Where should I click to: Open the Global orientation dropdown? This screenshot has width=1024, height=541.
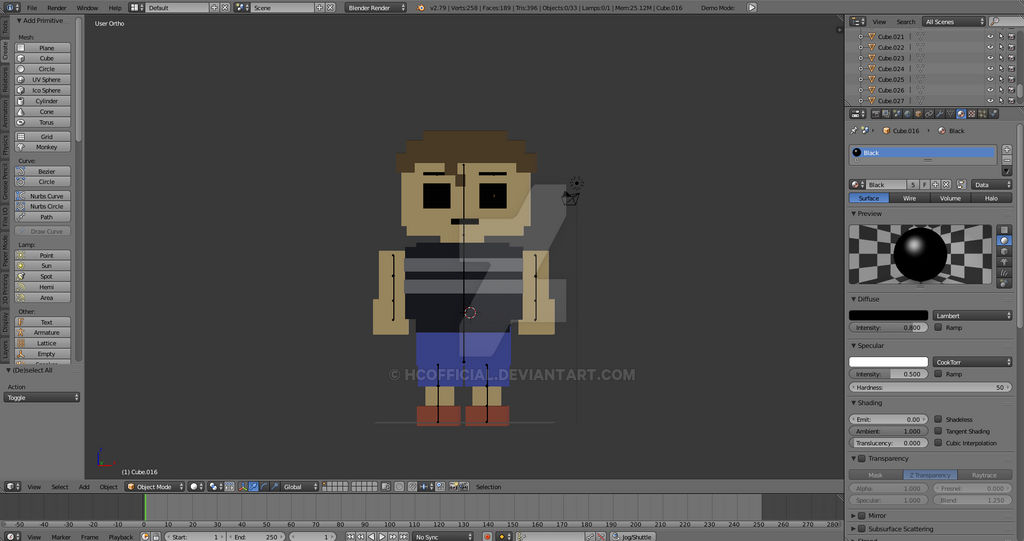299,487
